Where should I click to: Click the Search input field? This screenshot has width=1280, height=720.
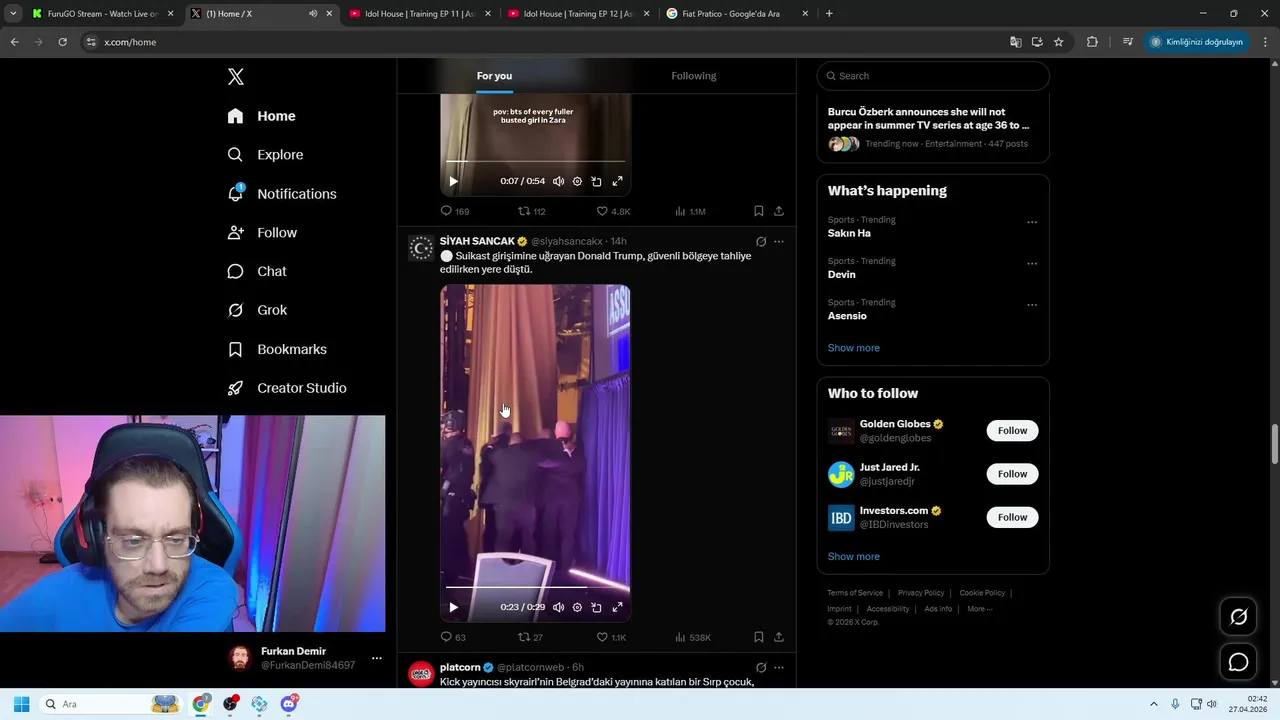(x=933, y=76)
